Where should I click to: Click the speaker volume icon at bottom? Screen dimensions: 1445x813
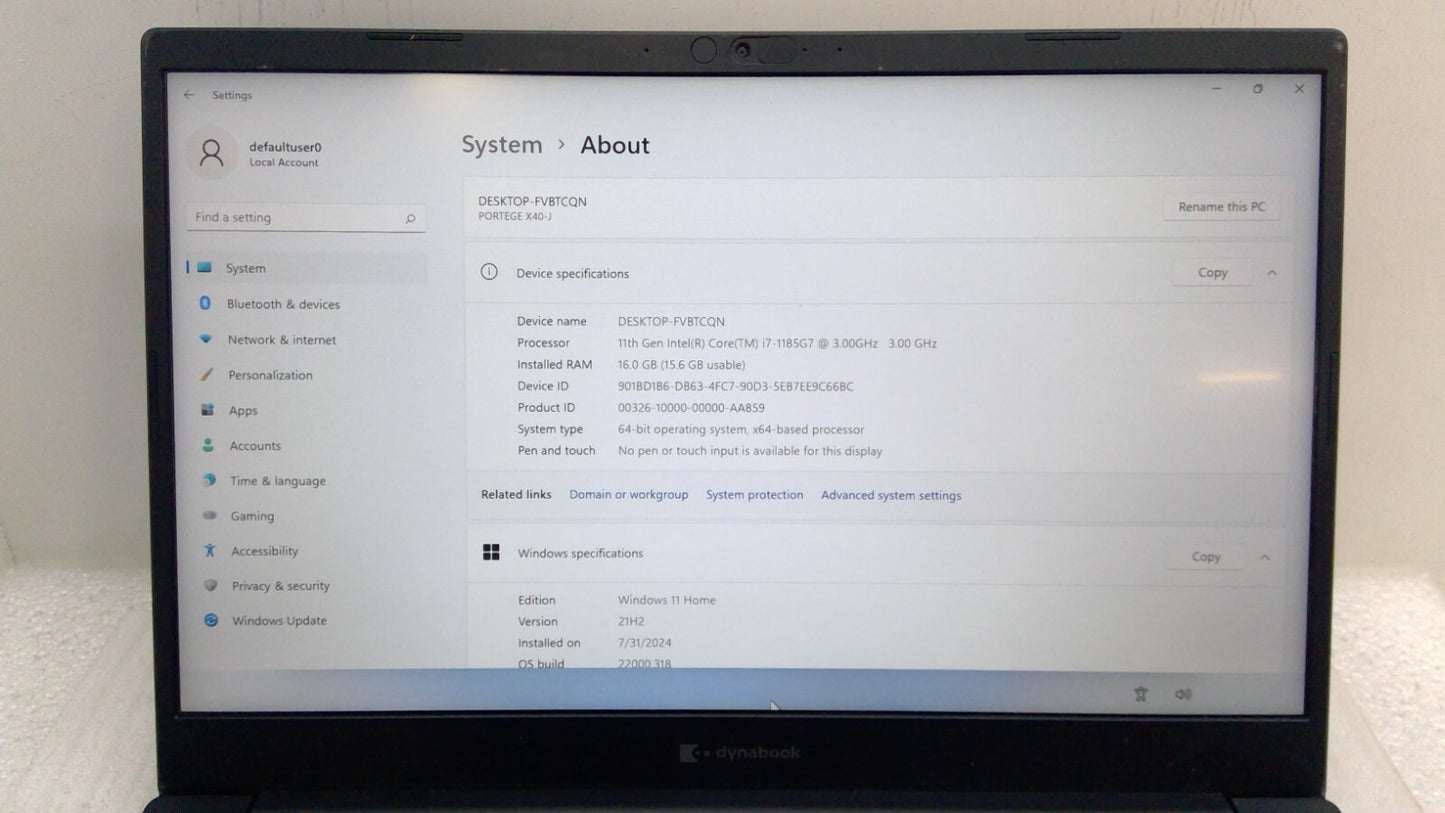point(1183,694)
